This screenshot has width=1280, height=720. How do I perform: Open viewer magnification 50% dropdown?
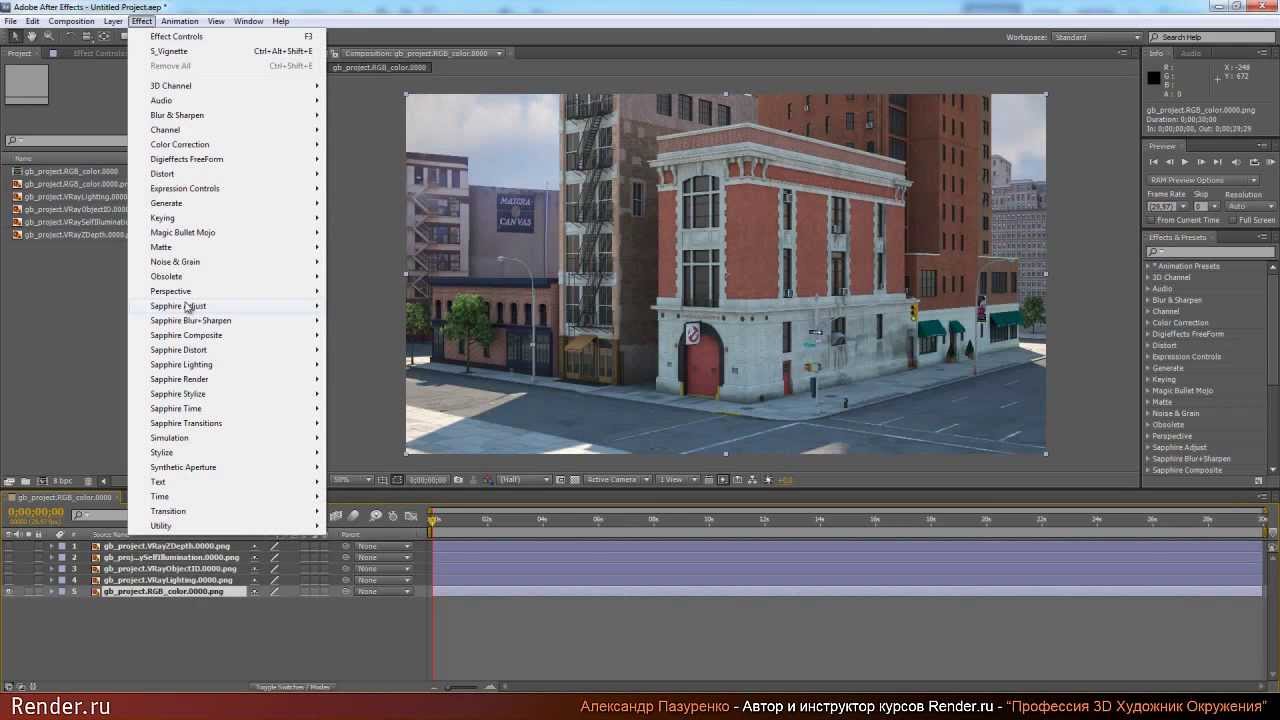pos(352,480)
